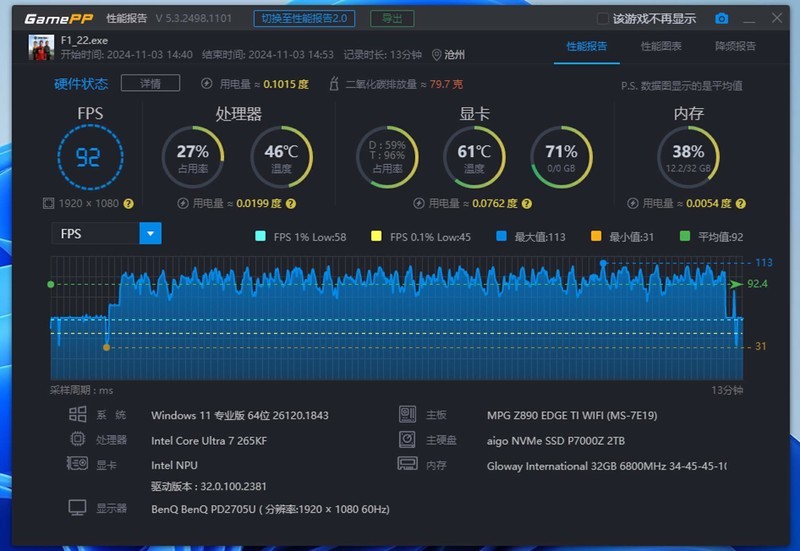Click the cyan FPS 1% Low legend swatch

pos(260,236)
